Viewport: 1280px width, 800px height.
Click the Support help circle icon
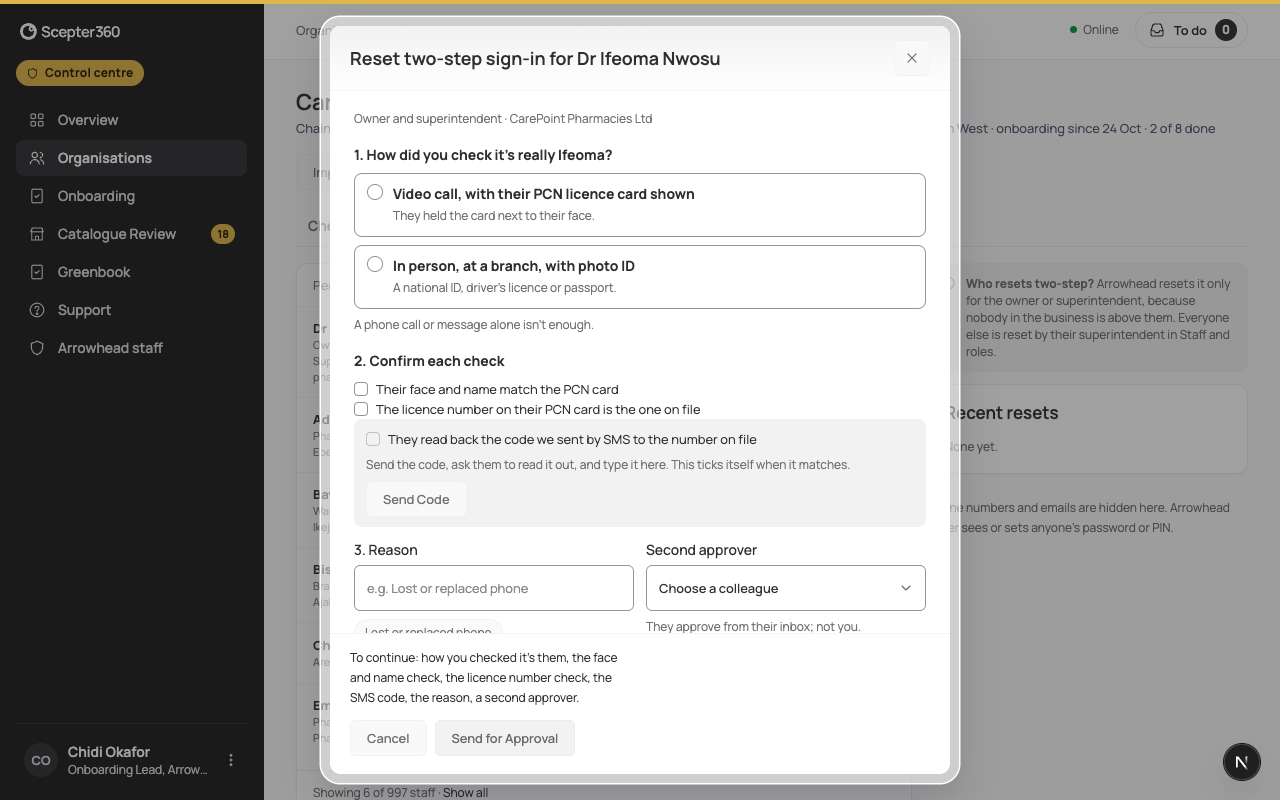[37, 310]
